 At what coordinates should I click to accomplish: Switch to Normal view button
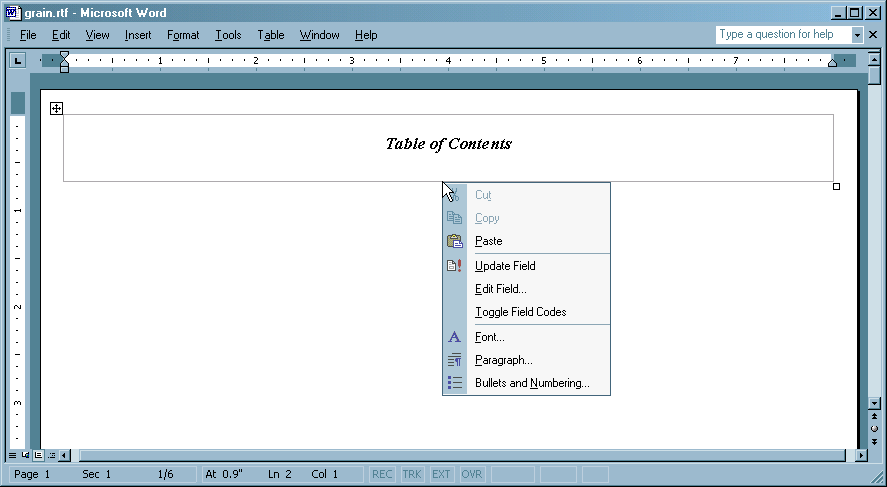pyautogui.click(x=12, y=455)
